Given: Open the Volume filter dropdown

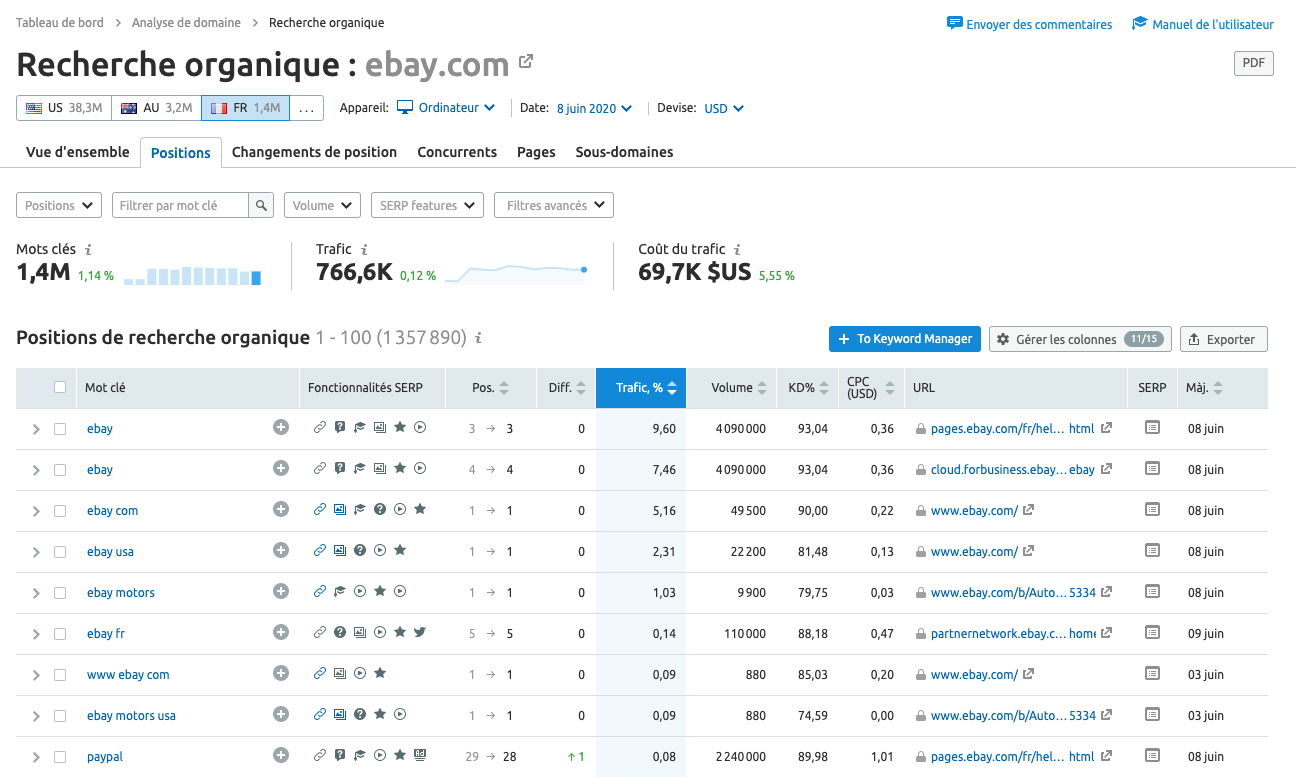Looking at the screenshot, I should 322,205.
